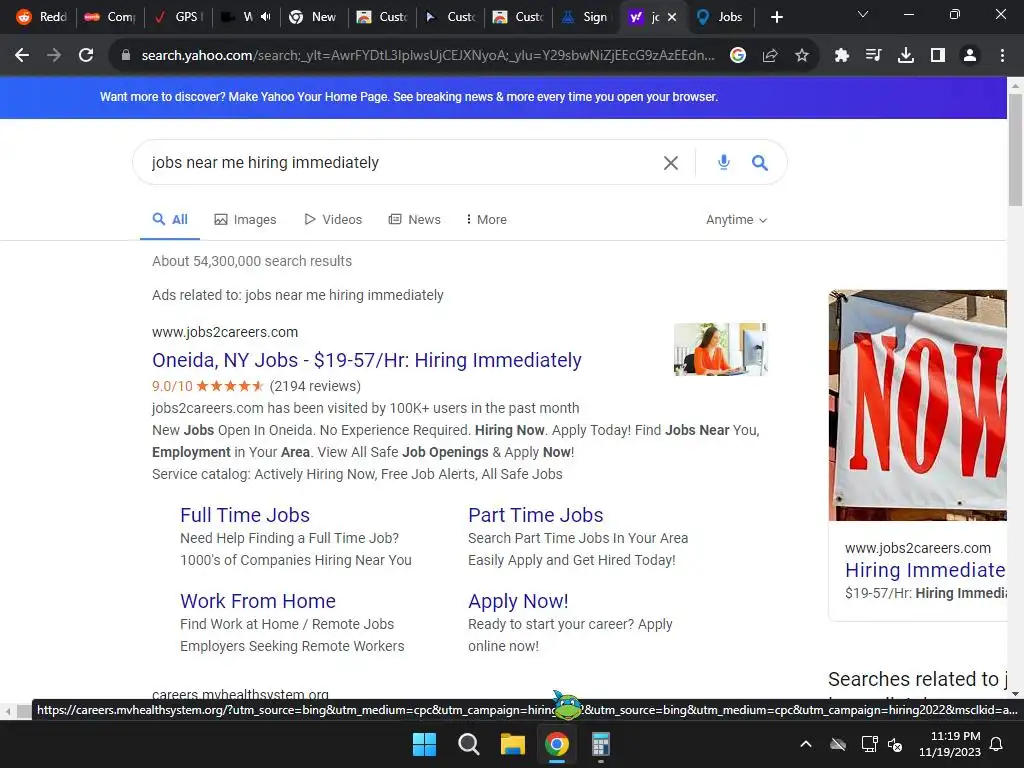This screenshot has width=1024, height=768.
Task: Reload the current page
Action: pos(86,56)
